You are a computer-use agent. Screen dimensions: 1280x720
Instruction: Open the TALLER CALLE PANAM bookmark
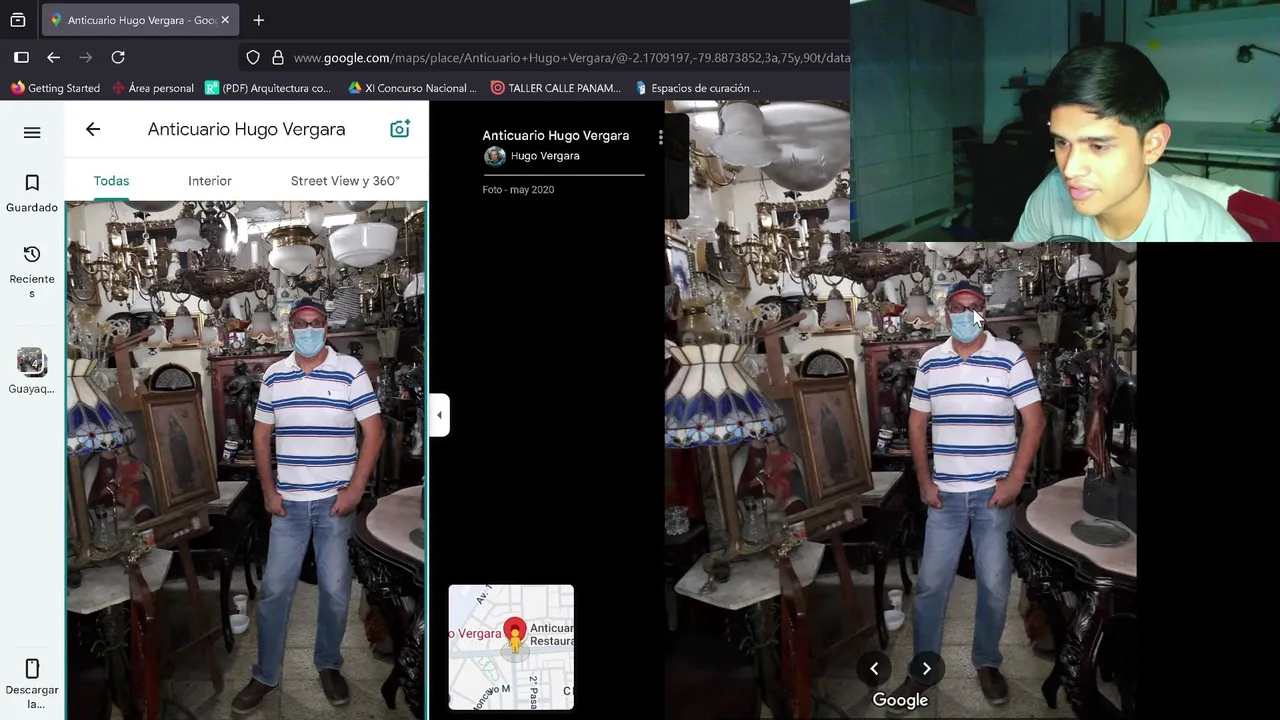click(x=556, y=88)
